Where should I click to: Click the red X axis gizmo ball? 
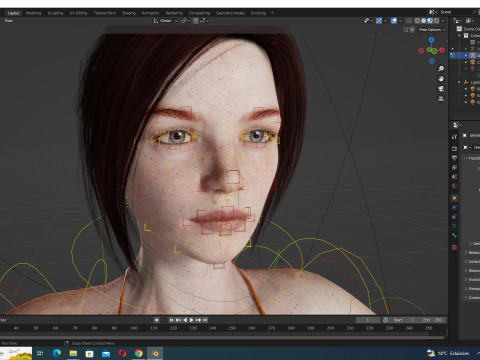click(x=442, y=50)
